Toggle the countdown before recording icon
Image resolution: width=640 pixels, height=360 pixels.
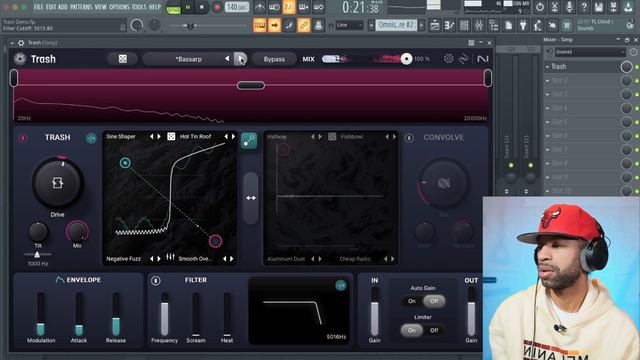[x=289, y=7]
